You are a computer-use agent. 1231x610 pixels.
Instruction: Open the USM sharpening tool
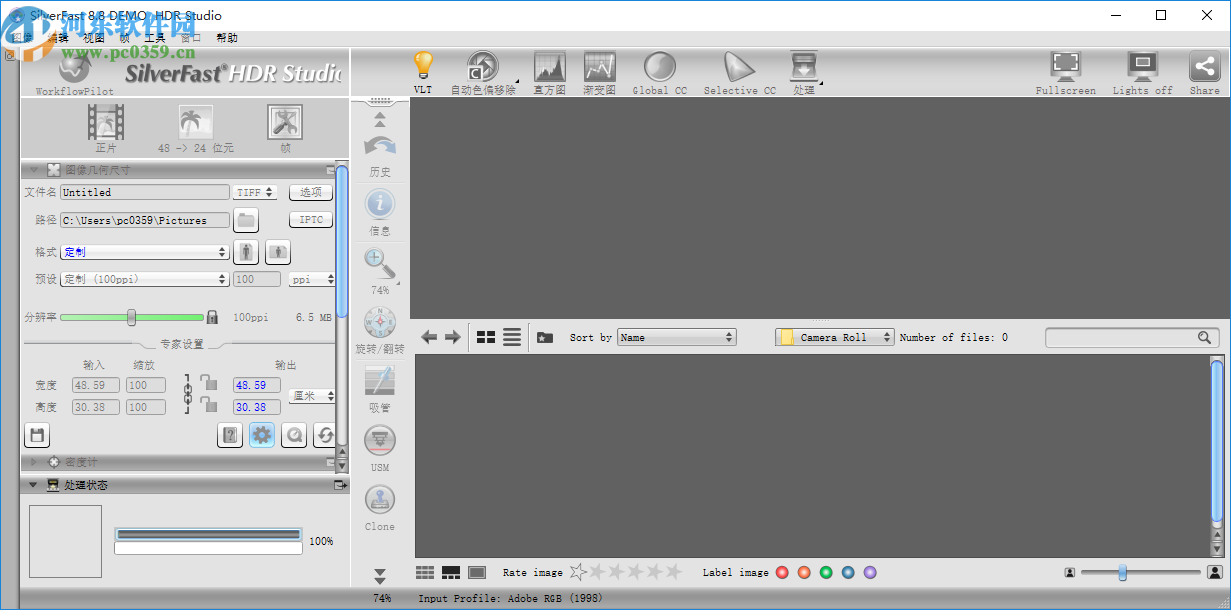click(x=380, y=441)
